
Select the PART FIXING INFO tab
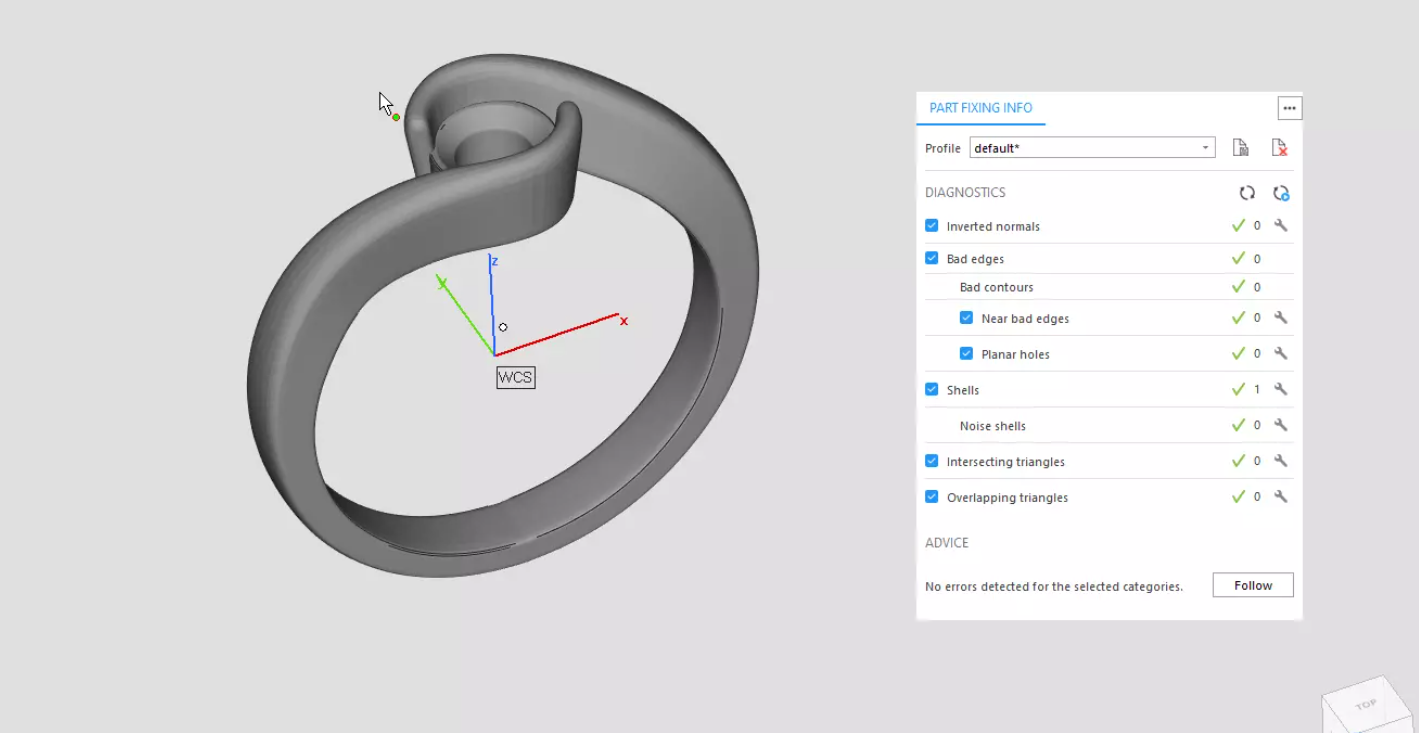[x=981, y=108]
